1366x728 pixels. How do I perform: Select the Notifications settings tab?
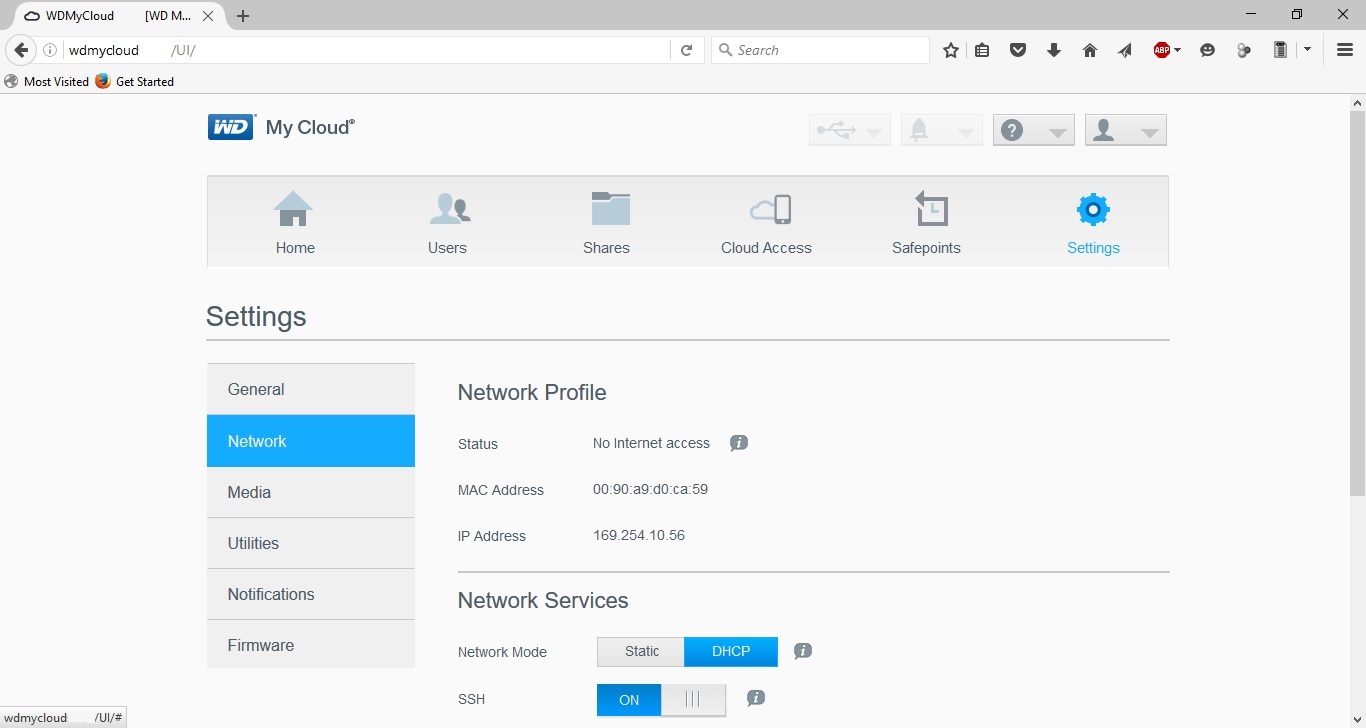(311, 594)
